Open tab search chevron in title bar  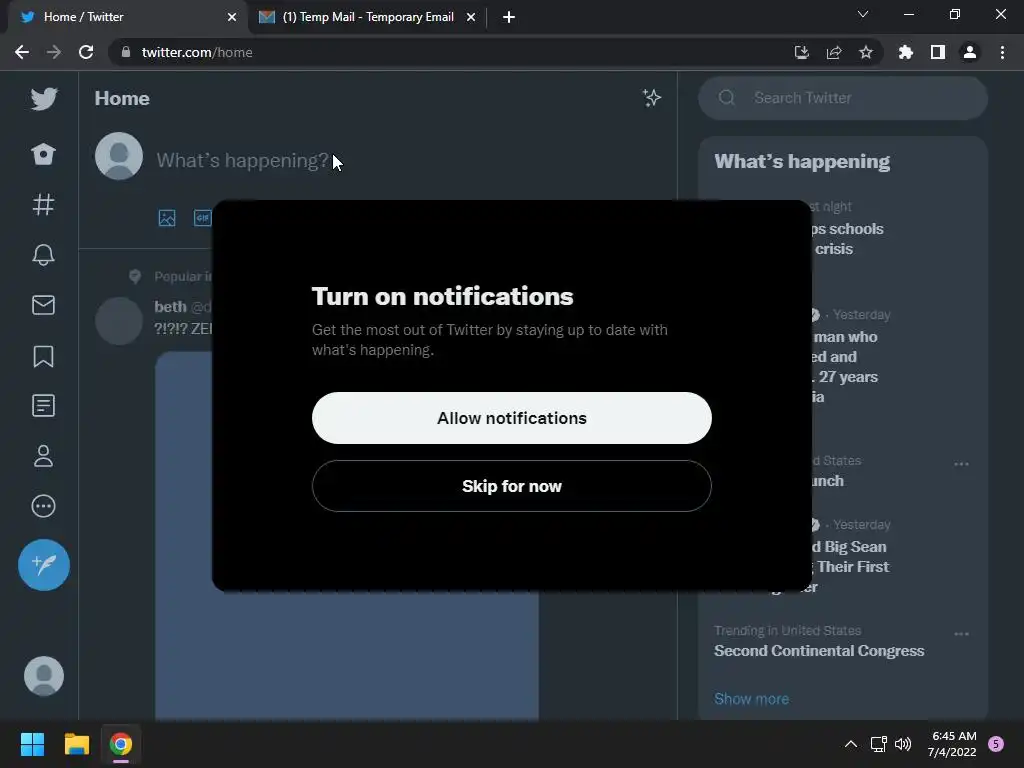[863, 14]
